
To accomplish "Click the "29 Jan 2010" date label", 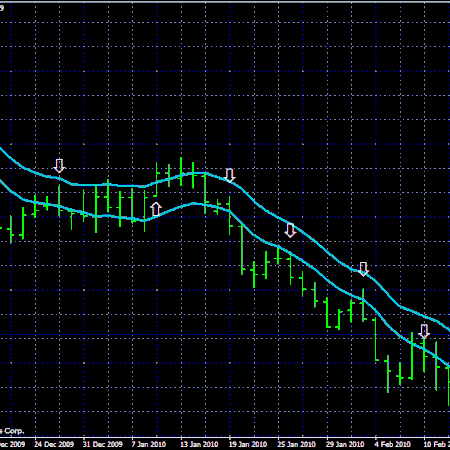I will tap(345, 444).
